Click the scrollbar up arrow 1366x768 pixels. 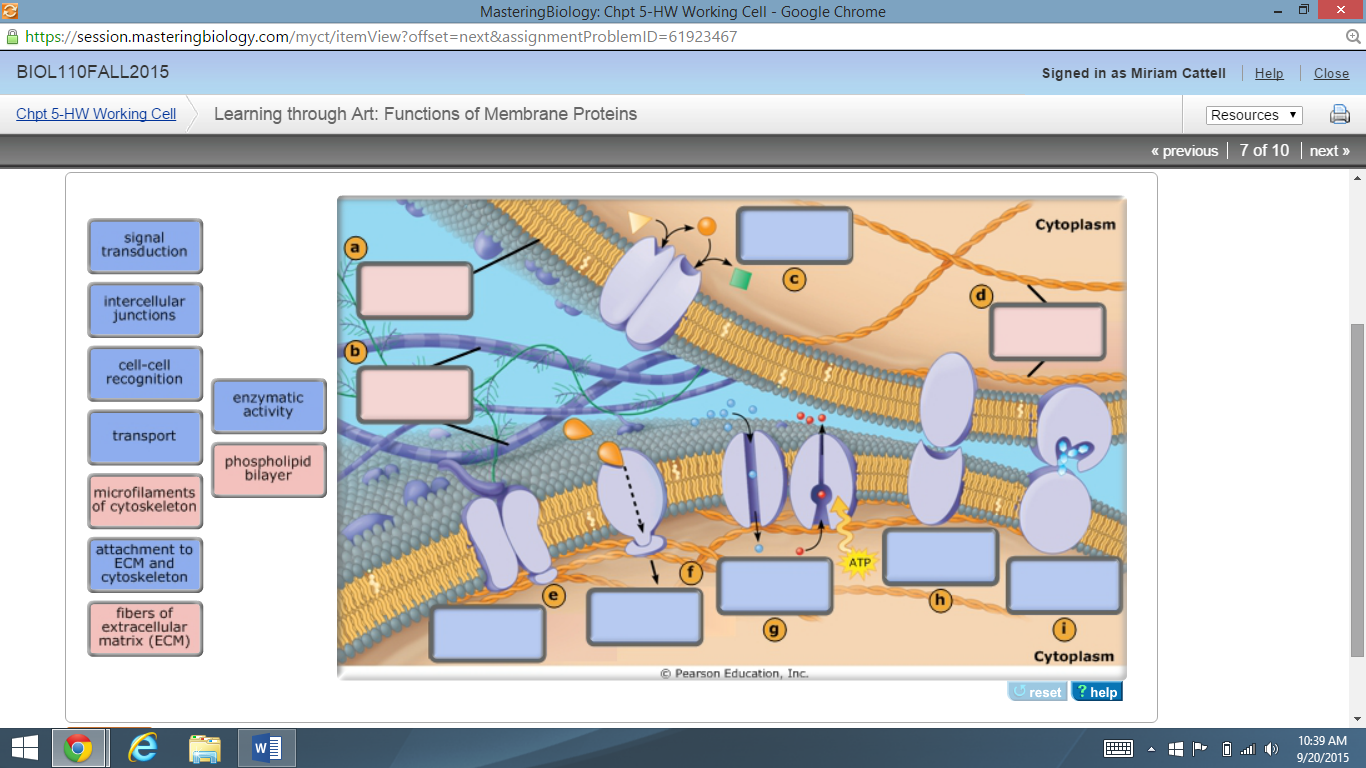[x=1357, y=177]
